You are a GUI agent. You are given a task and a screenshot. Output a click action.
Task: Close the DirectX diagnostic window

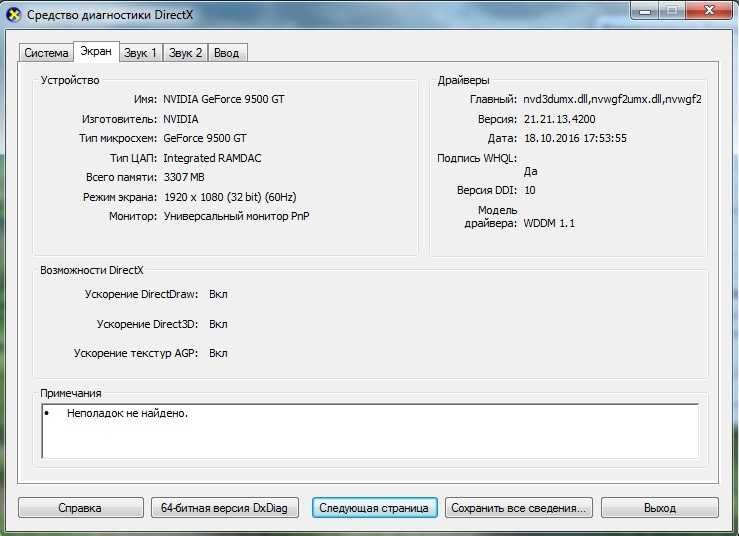[x=709, y=10]
